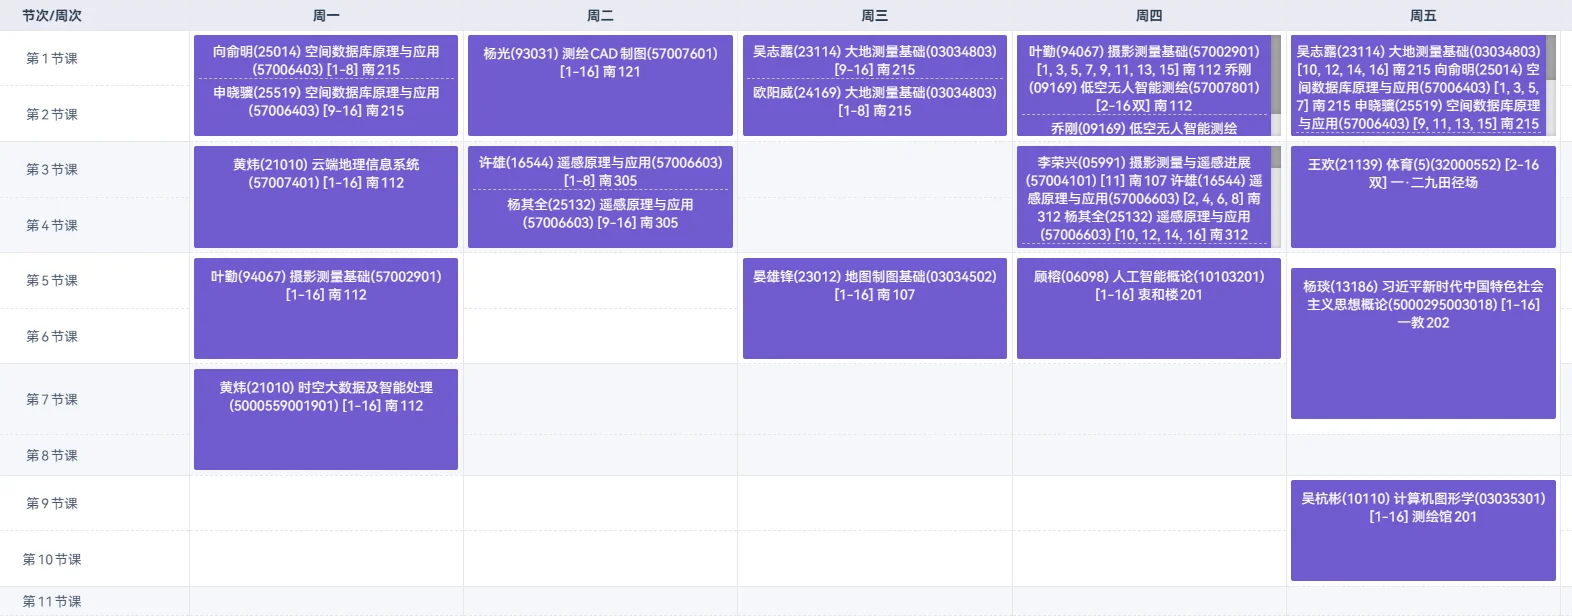Select 杨其全 遥感原理与应用 weeks 9-16 entry on Tuesday
Screen dimensions: 1572x616
pyautogui.click(x=600, y=213)
